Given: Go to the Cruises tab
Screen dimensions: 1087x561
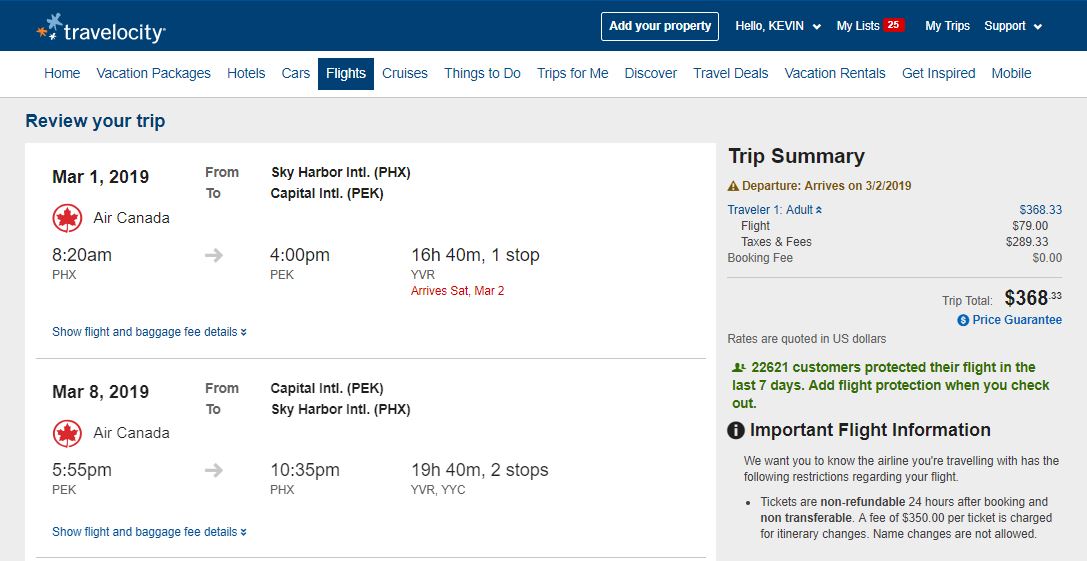Looking at the screenshot, I should (404, 73).
